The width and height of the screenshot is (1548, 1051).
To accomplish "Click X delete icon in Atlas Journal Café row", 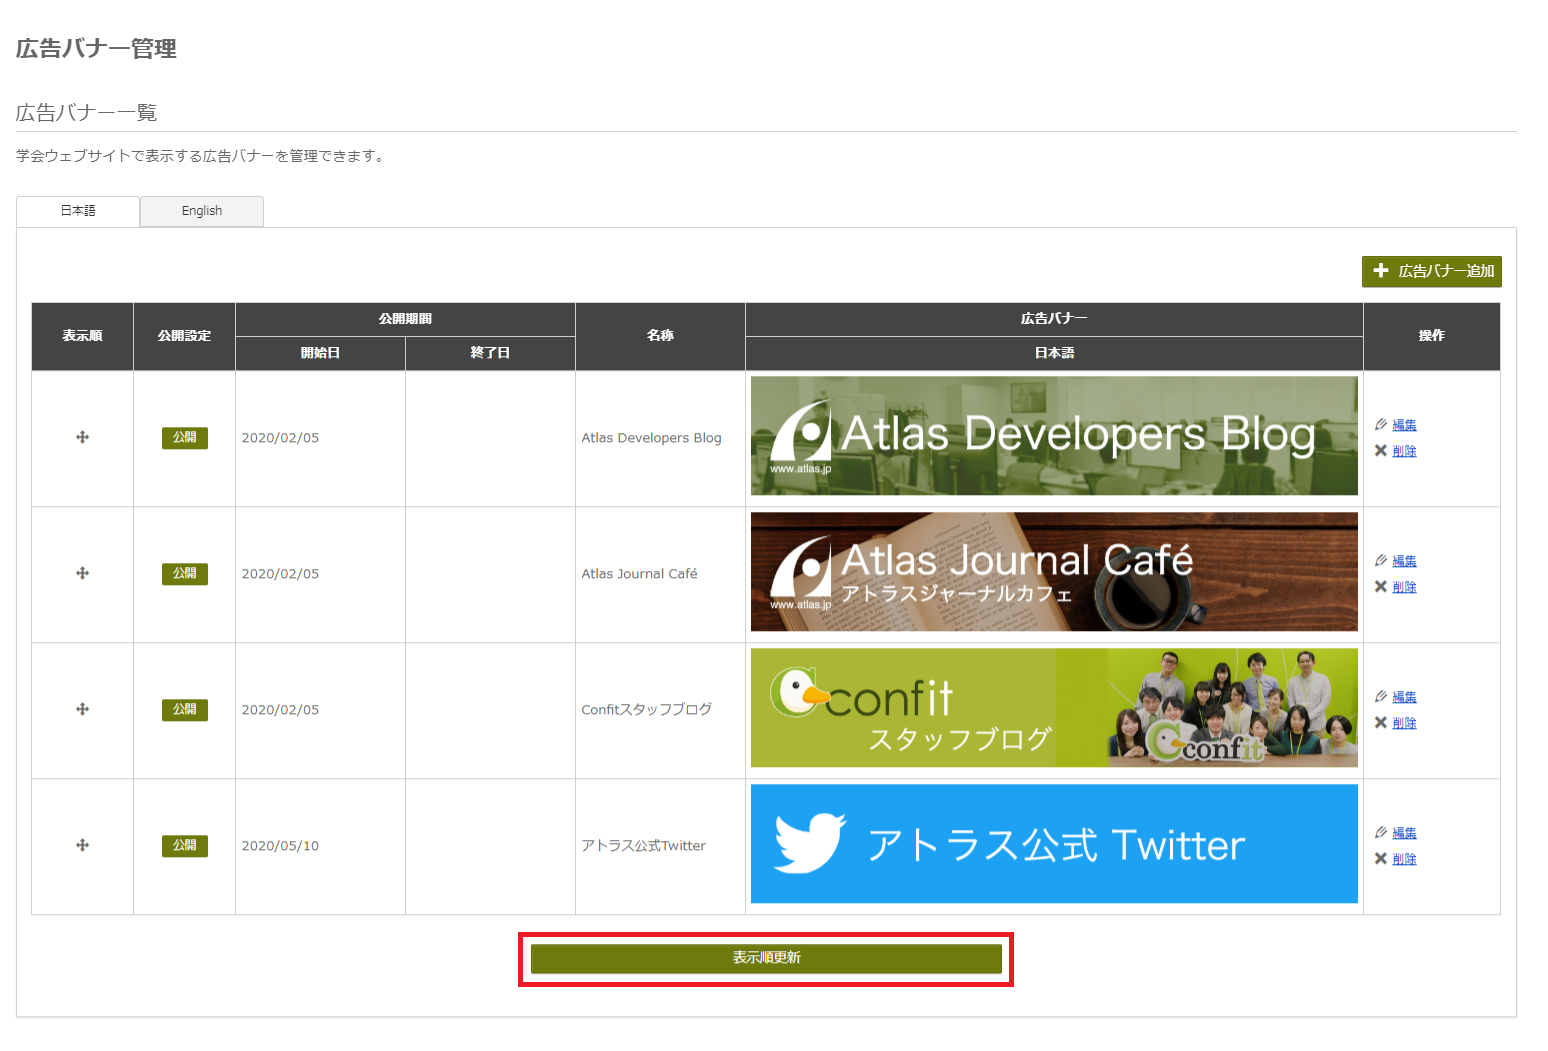I will (x=1381, y=586).
